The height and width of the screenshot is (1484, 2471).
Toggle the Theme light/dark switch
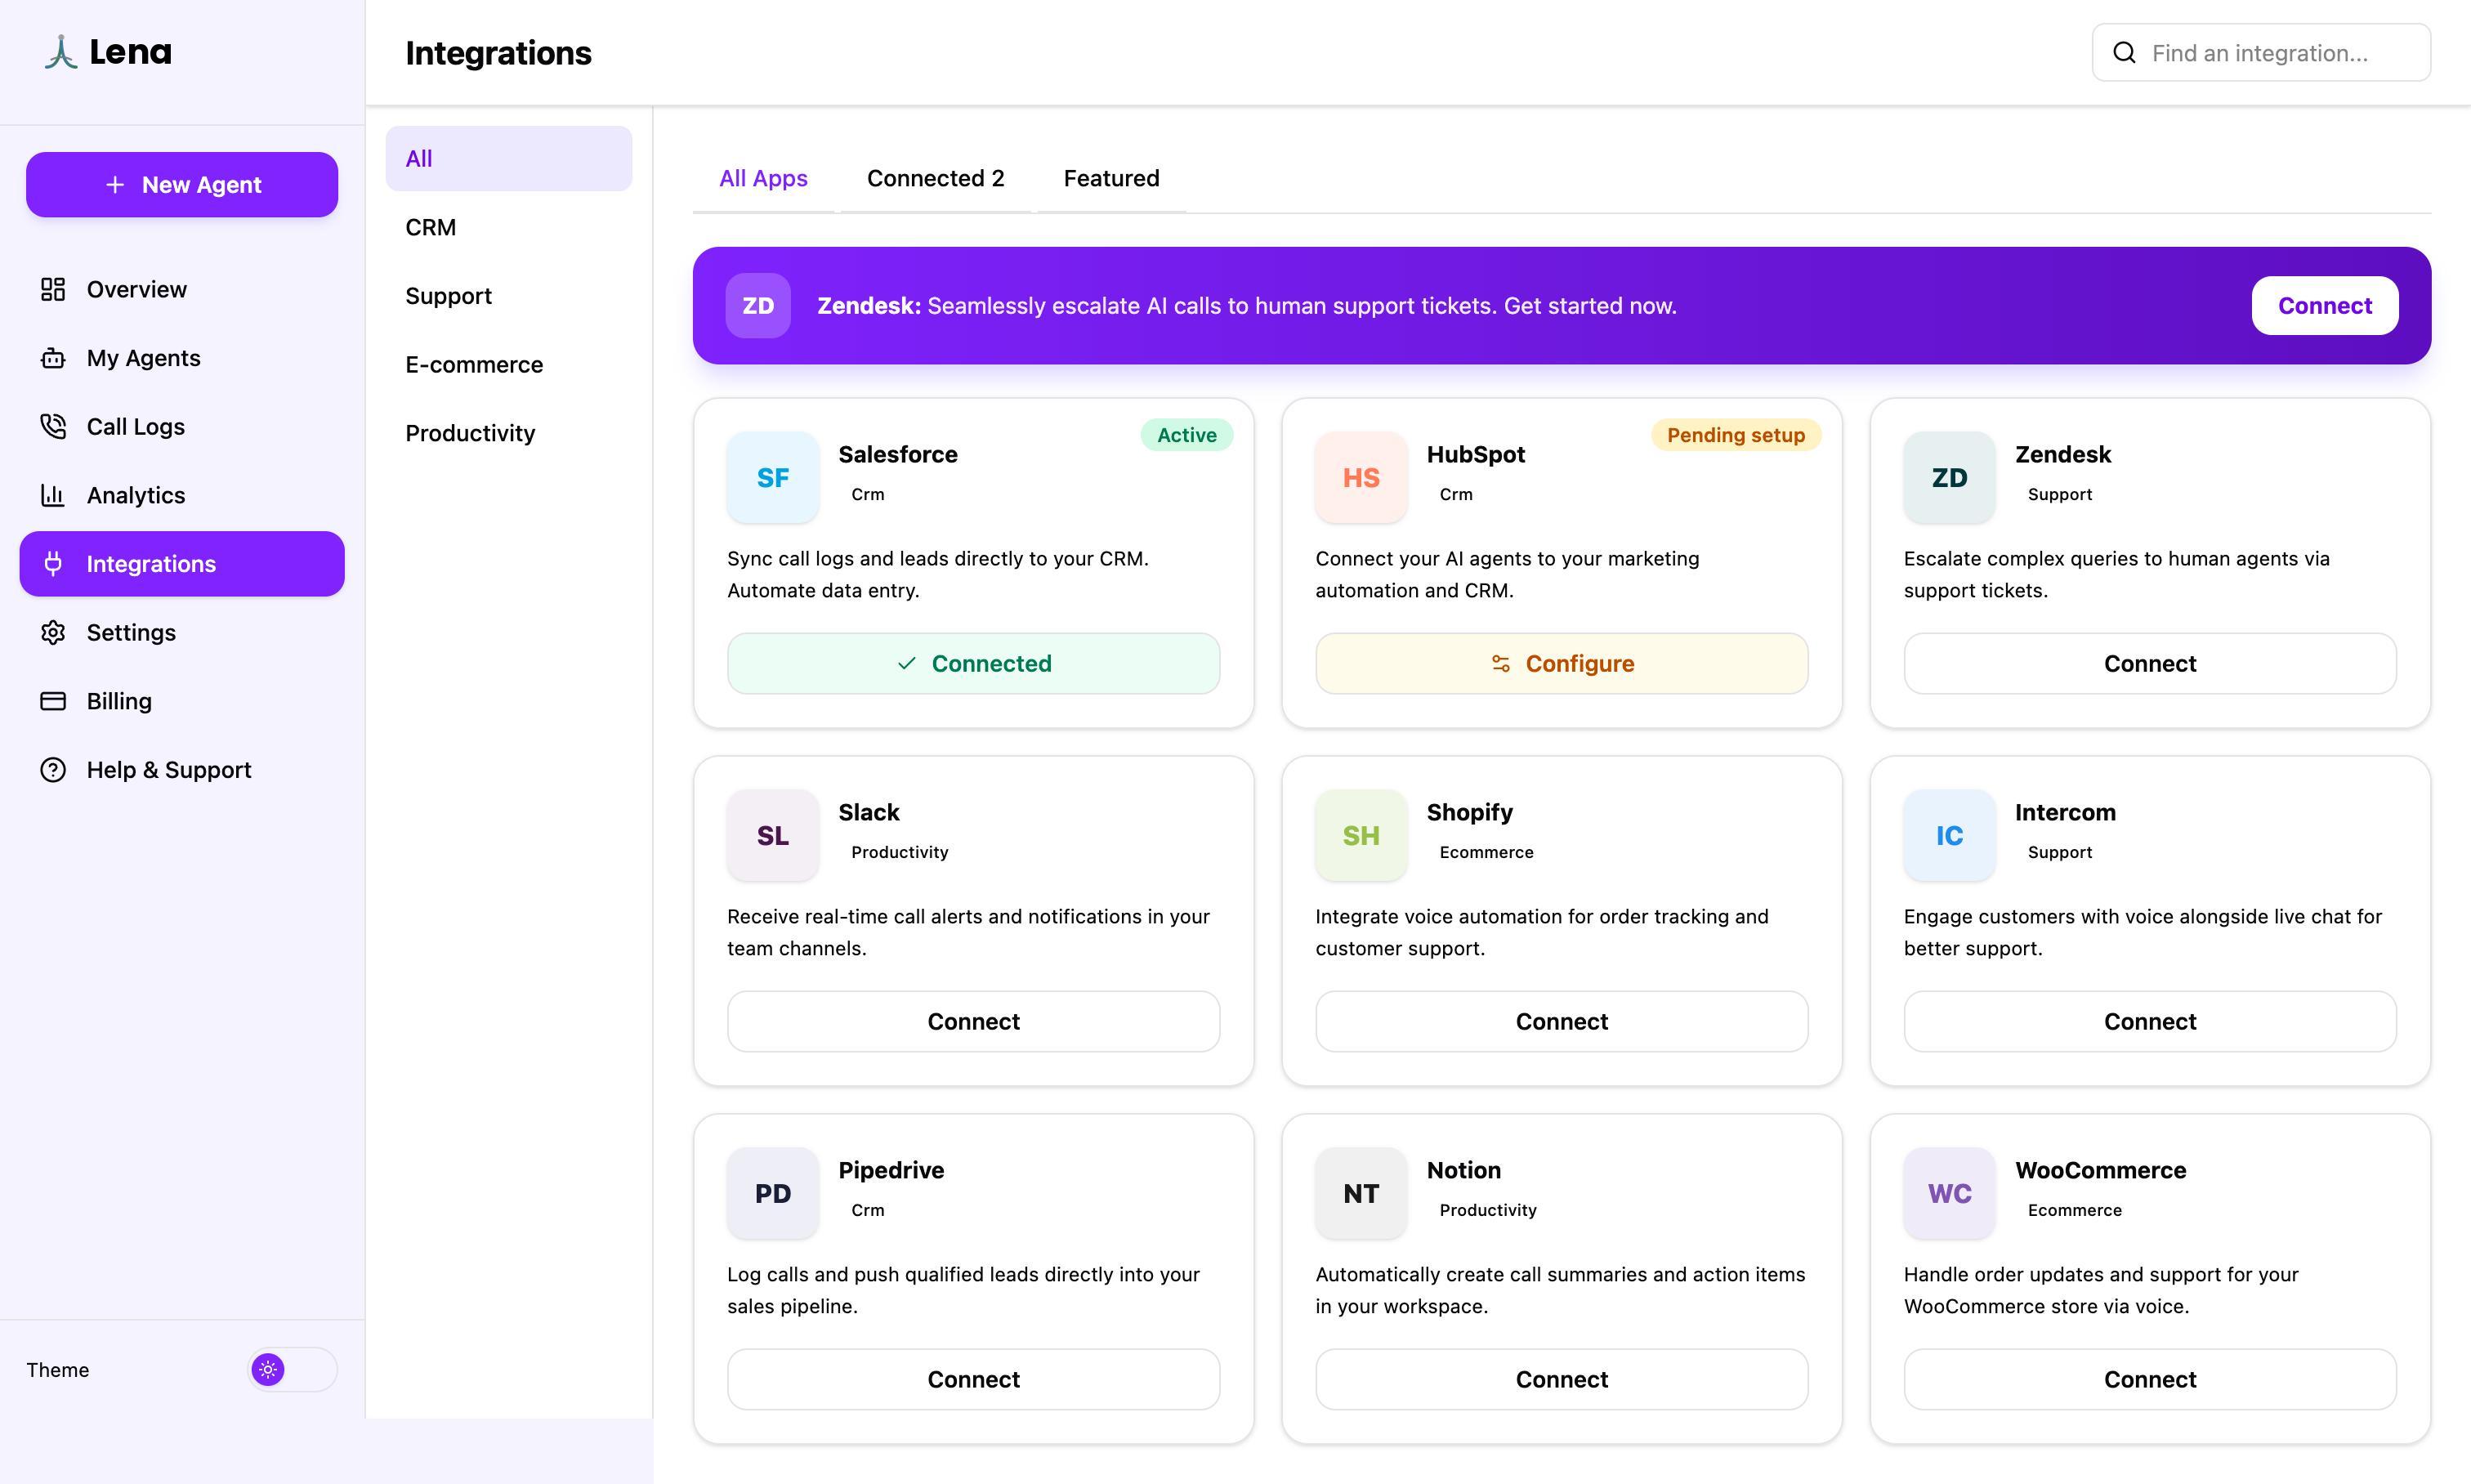[x=293, y=1369]
